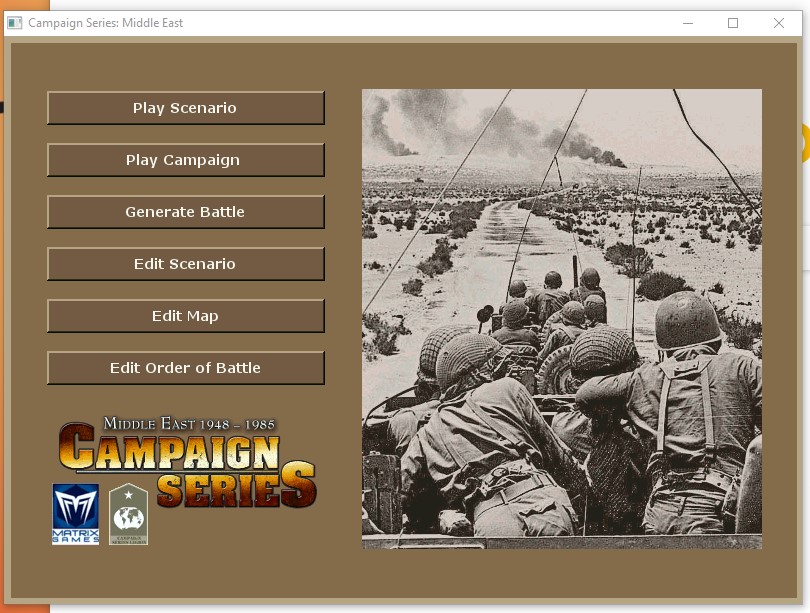Screen dimensions: 810x613
Task: Open the Play Campaign screen
Action: (x=185, y=160)
